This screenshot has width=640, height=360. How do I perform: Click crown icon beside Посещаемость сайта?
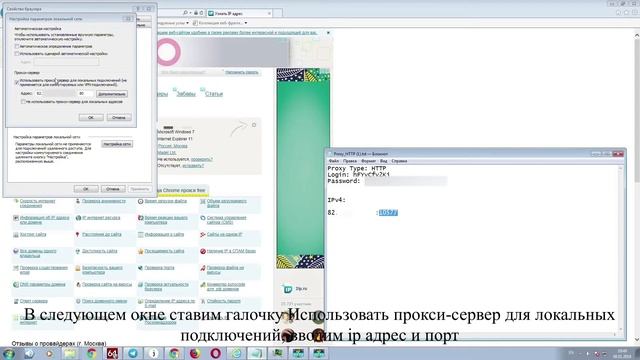[x=140, y=251]
